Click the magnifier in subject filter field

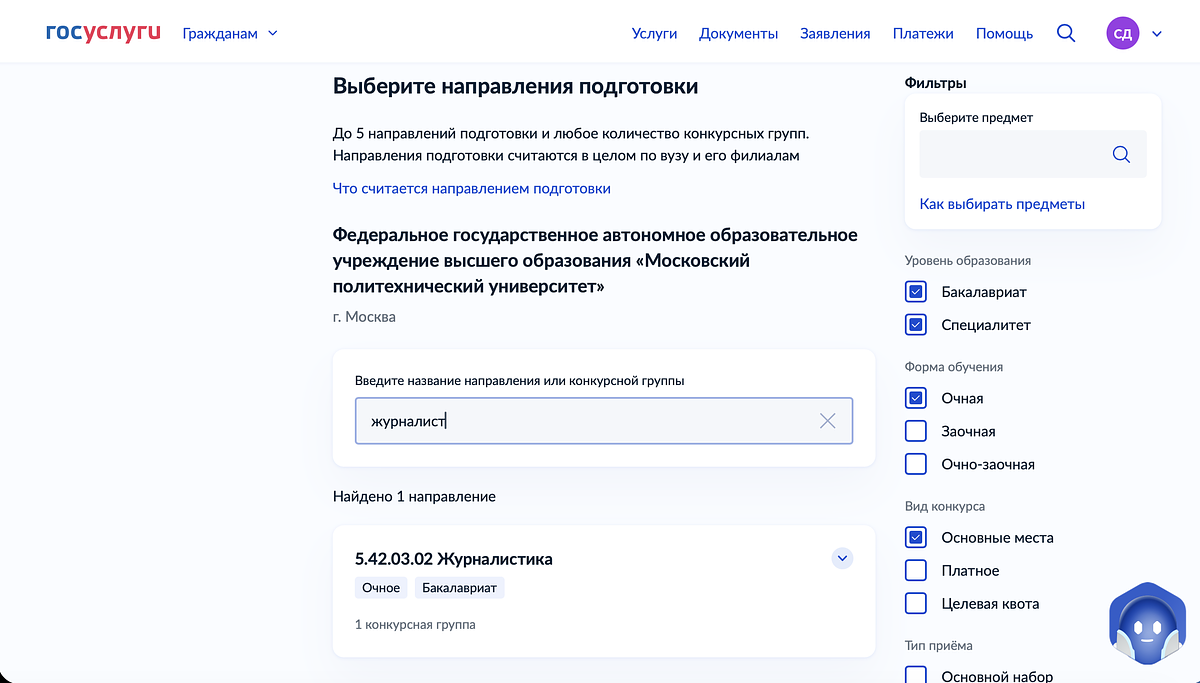[1121, 154]
